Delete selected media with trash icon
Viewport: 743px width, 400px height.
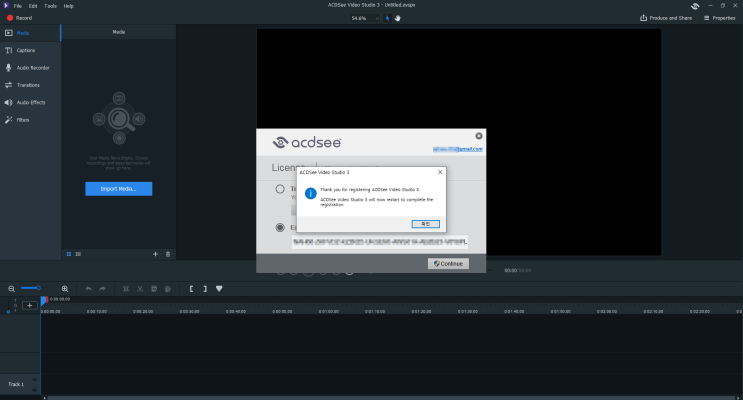pyautogui.click(x=168, y=254)
